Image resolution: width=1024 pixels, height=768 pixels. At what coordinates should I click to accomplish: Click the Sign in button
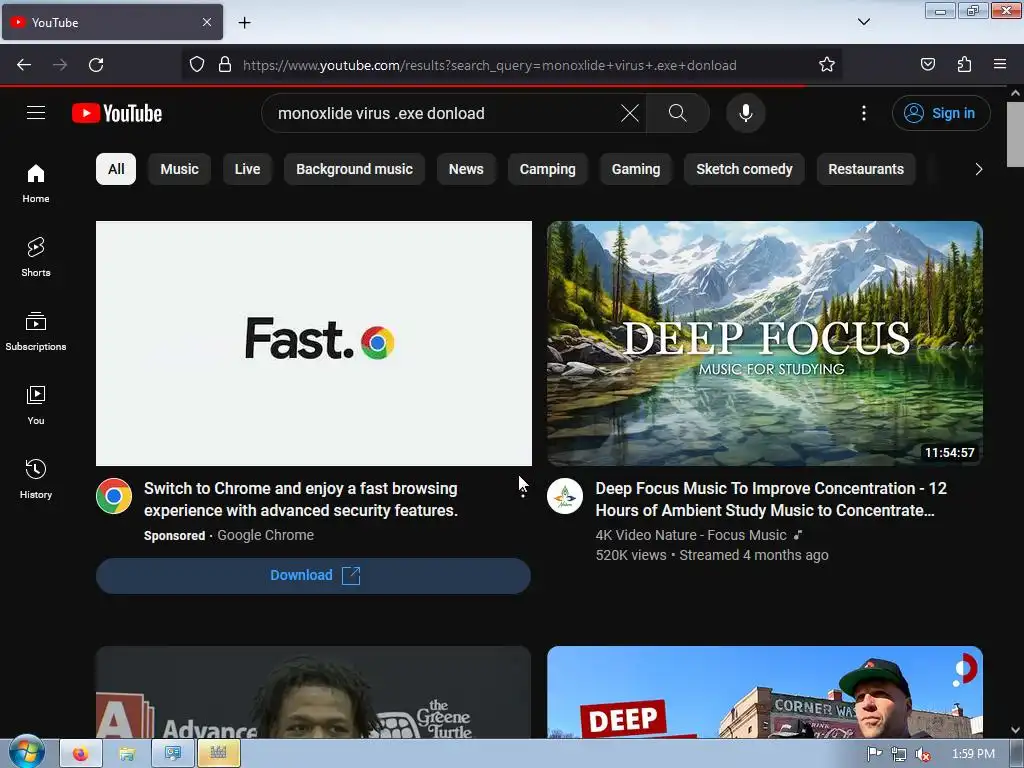click(941, 113)
